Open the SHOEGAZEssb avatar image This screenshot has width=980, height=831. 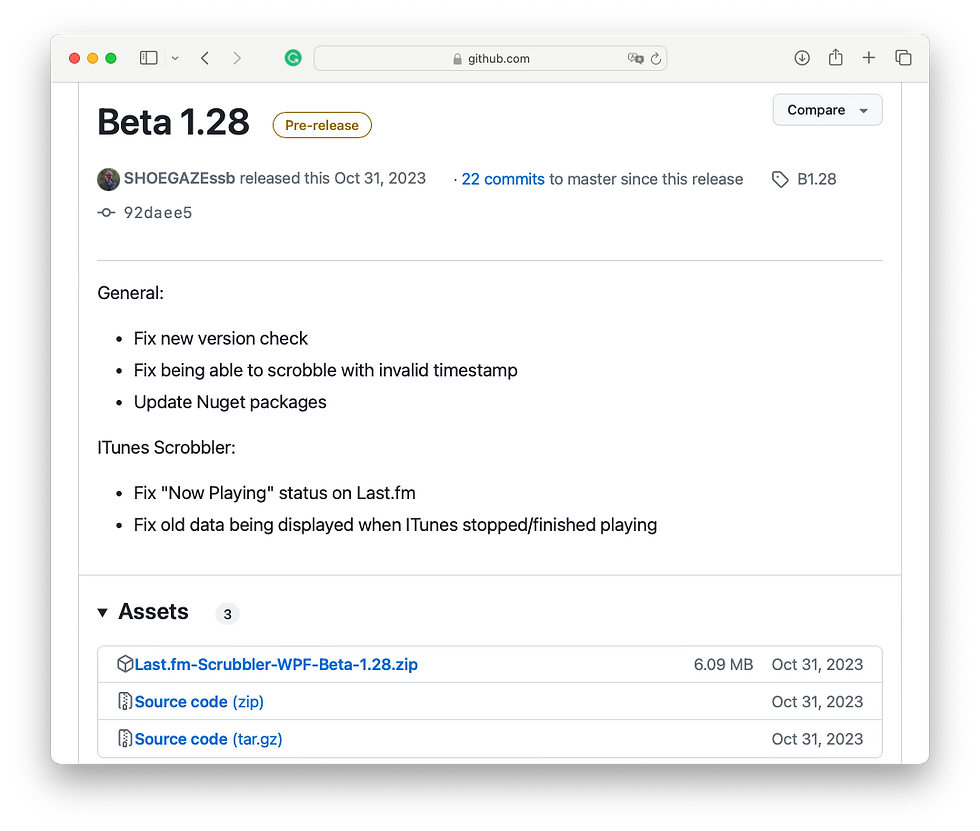[x=108, y=179]
